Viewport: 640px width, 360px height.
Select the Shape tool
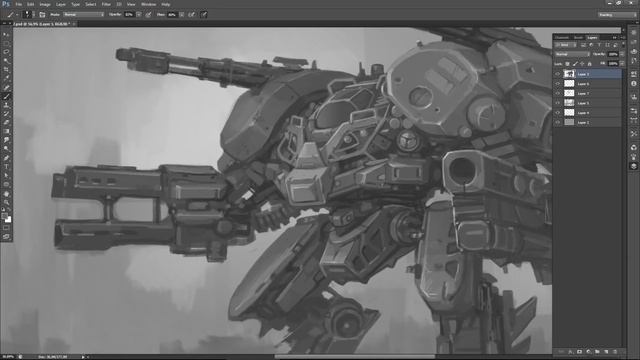[x=6, y=184]
